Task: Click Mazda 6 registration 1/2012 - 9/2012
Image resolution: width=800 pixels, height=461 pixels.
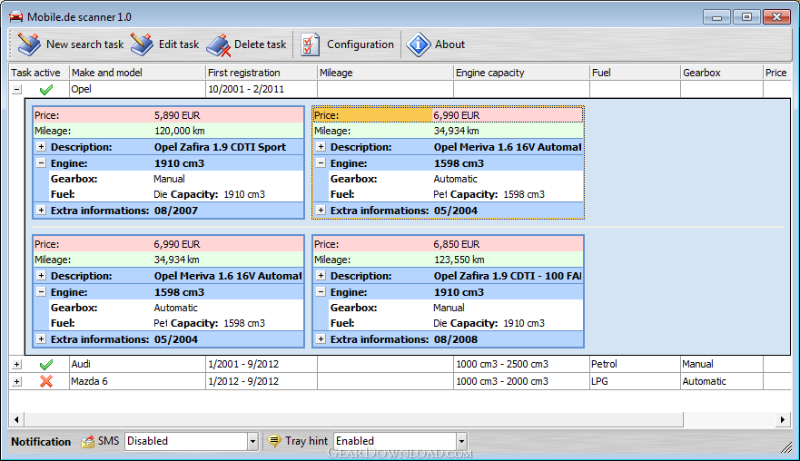Action: (243, 381)
